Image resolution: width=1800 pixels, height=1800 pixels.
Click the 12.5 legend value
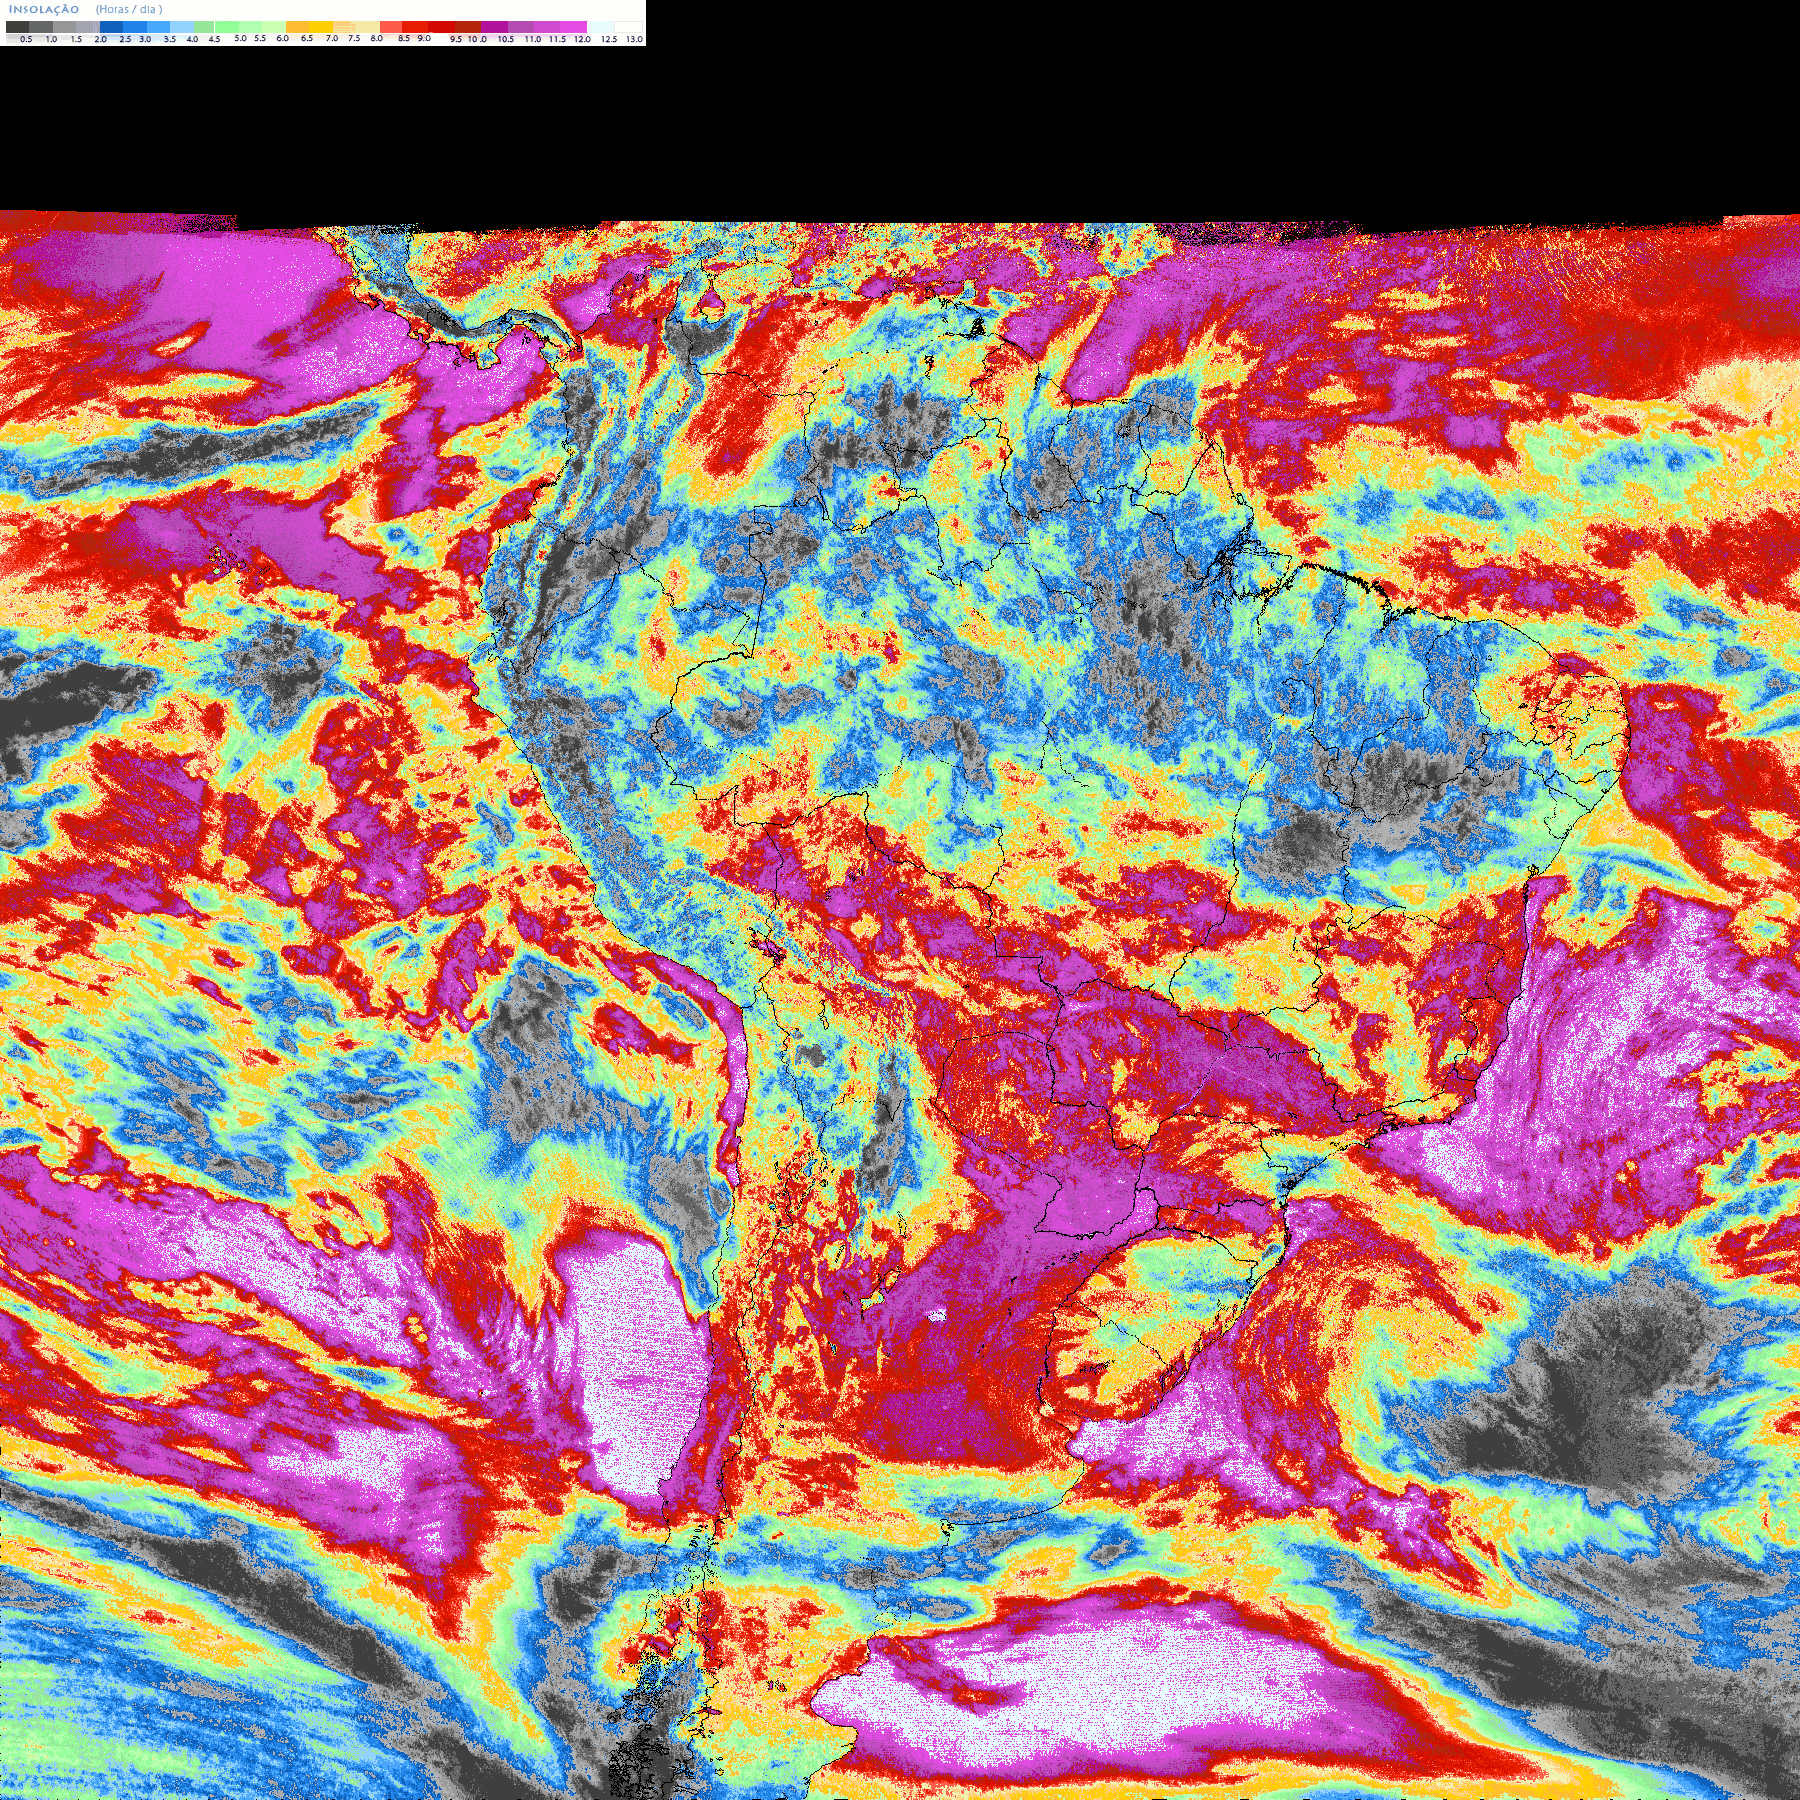pos(609,39)
